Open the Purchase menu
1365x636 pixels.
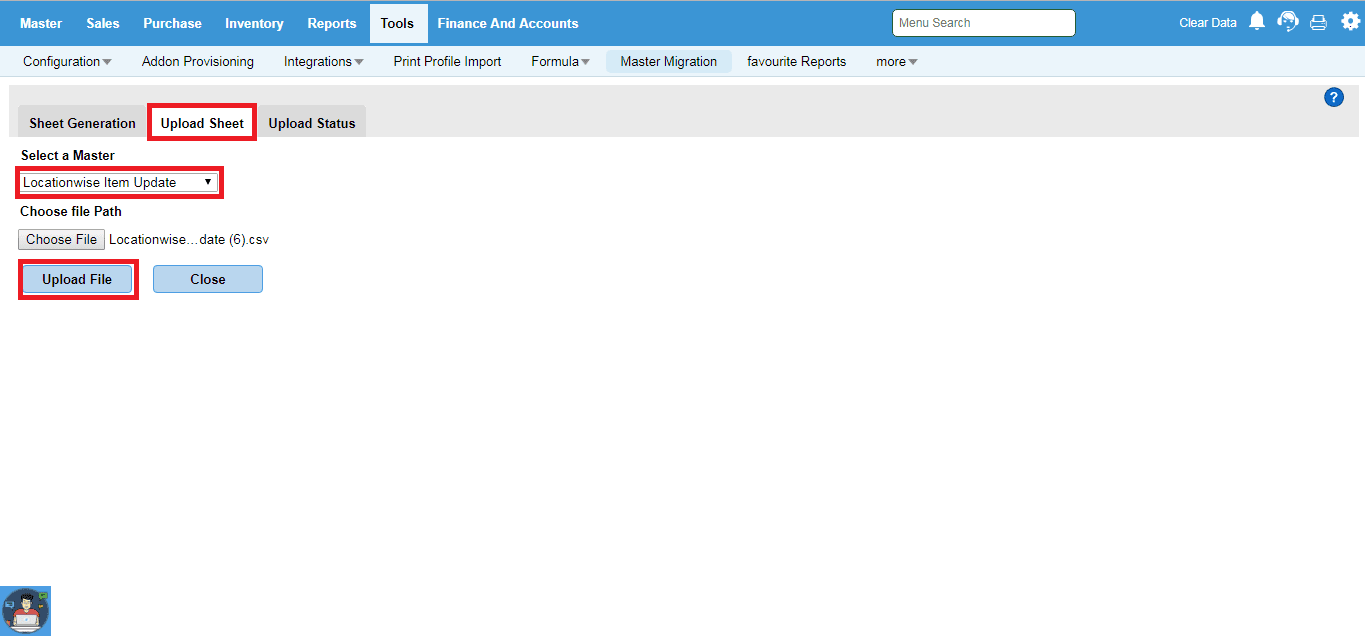point(172,23)
